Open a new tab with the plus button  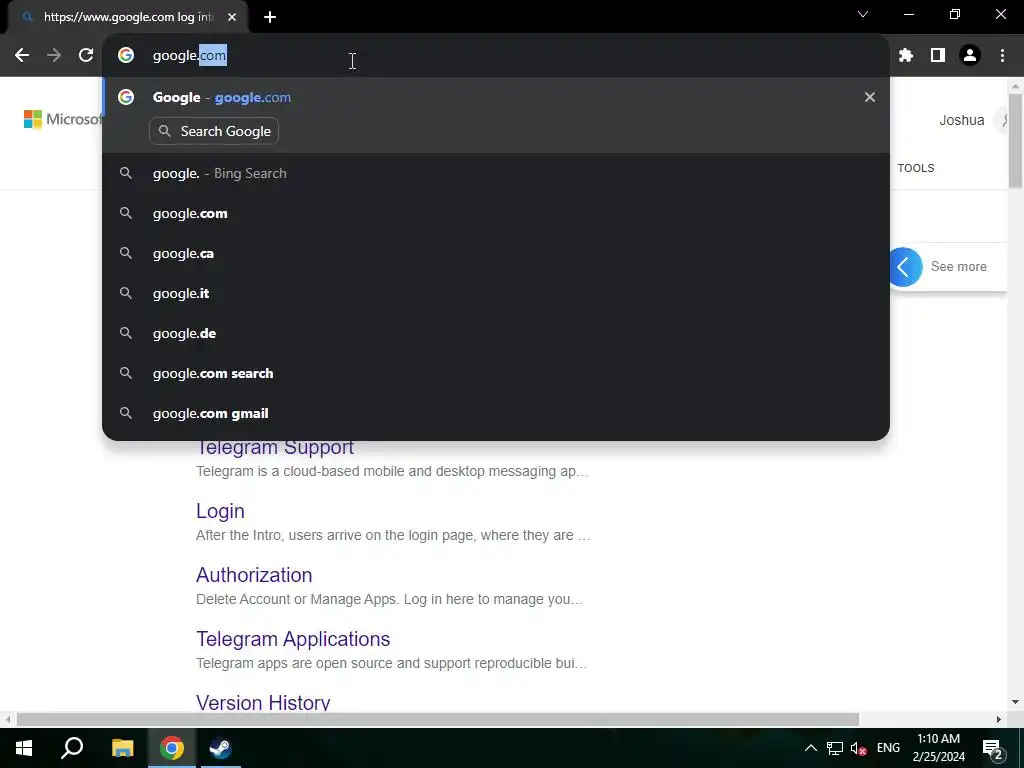pos(270,17)
